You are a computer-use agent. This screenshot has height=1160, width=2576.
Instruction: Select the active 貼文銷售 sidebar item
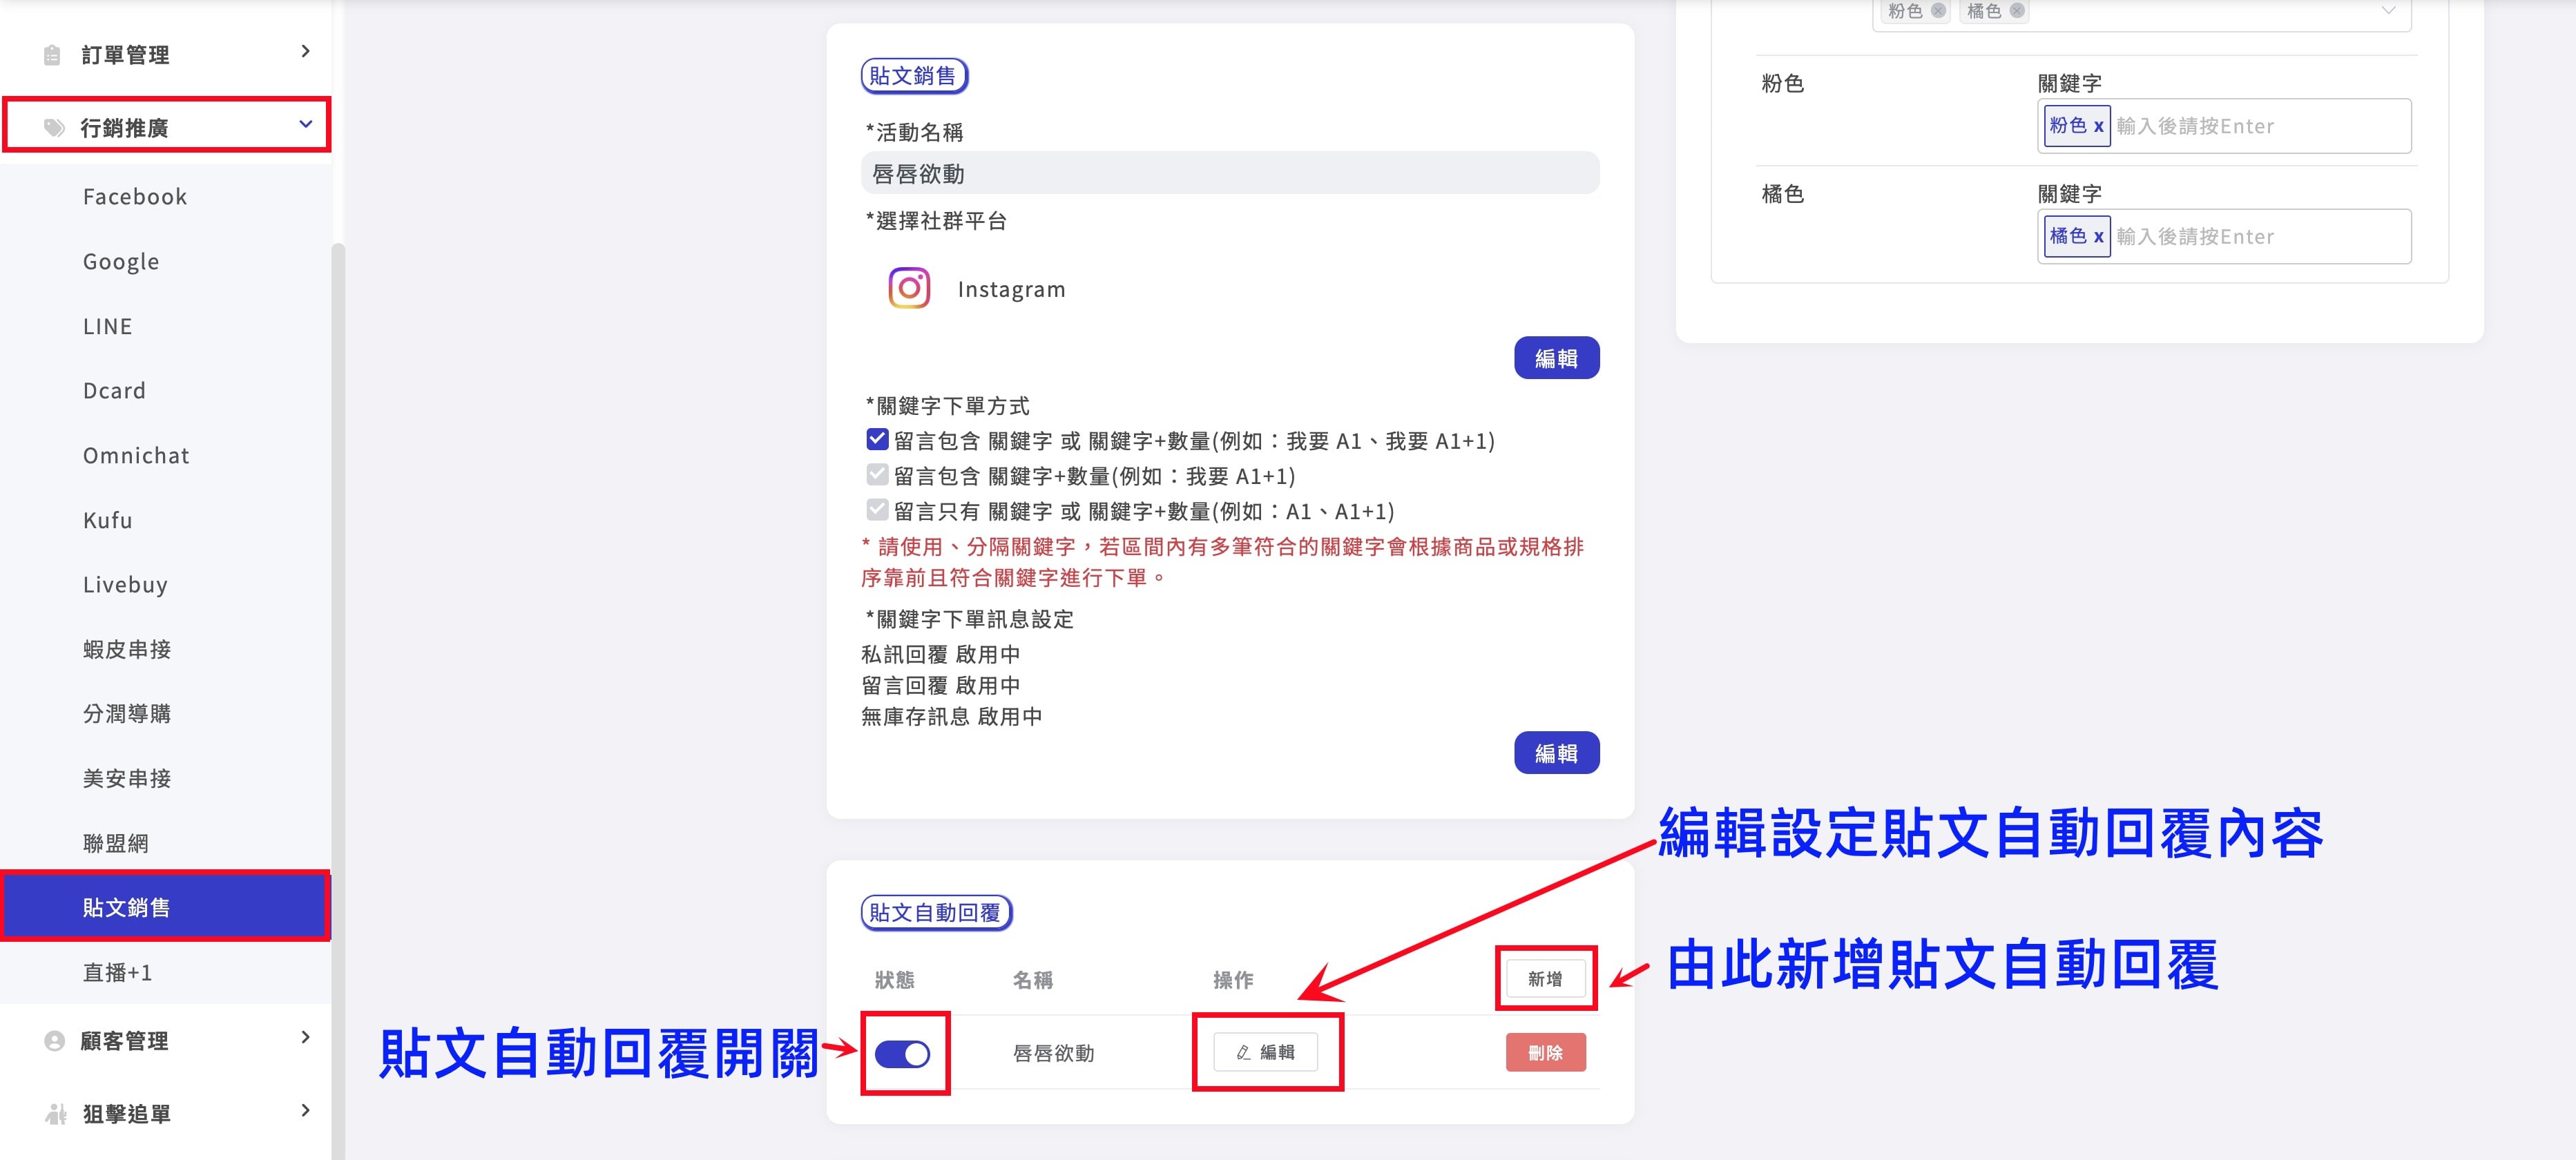(x=165, y=907)
